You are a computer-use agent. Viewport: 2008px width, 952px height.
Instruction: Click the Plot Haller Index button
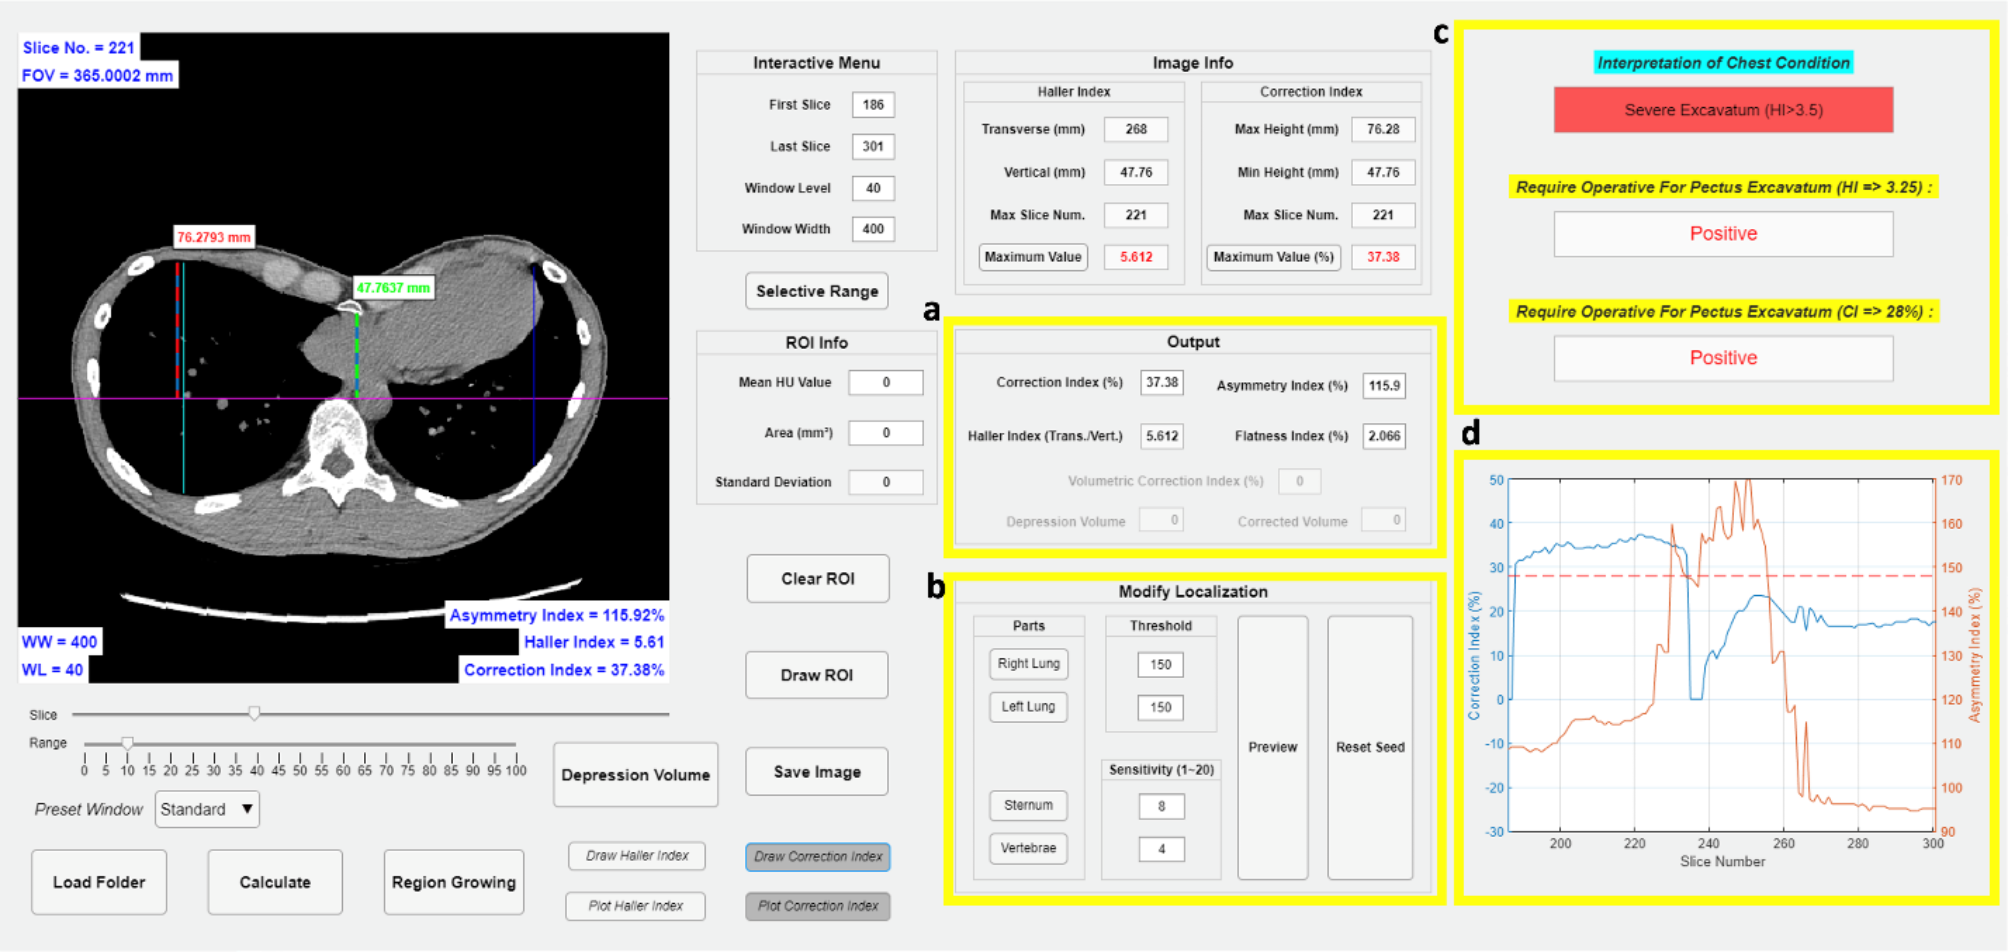pyautogui.click(x=635, y=906)
